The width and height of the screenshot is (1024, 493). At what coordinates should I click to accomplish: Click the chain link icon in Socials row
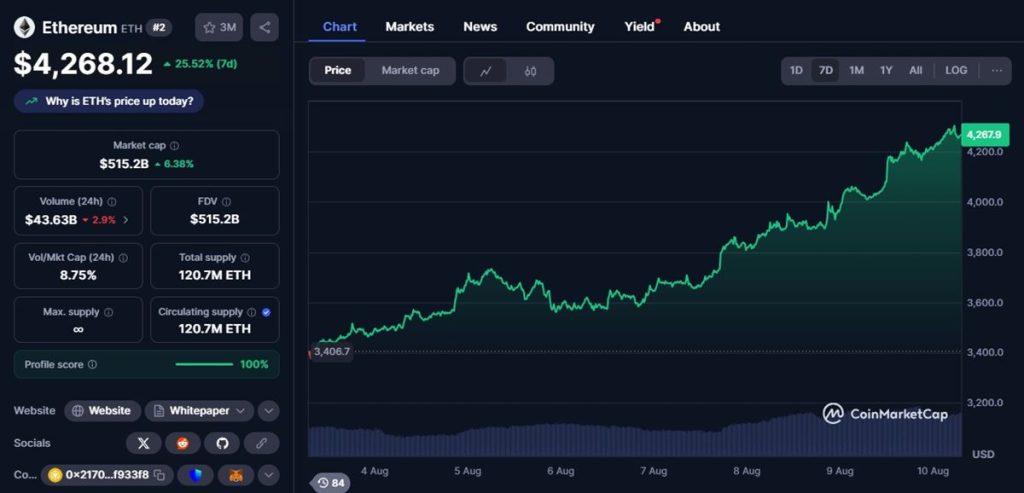pos(261,443)
